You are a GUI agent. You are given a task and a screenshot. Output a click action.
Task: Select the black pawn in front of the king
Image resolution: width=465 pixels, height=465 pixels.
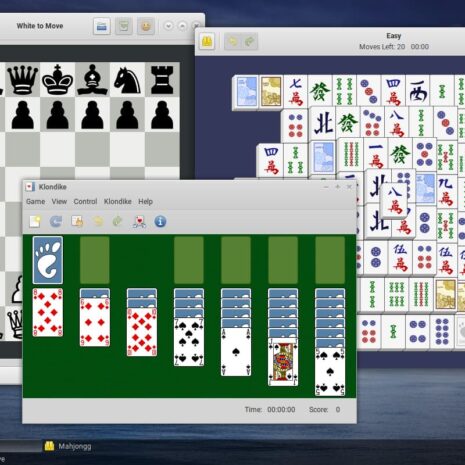pos(57,115)
